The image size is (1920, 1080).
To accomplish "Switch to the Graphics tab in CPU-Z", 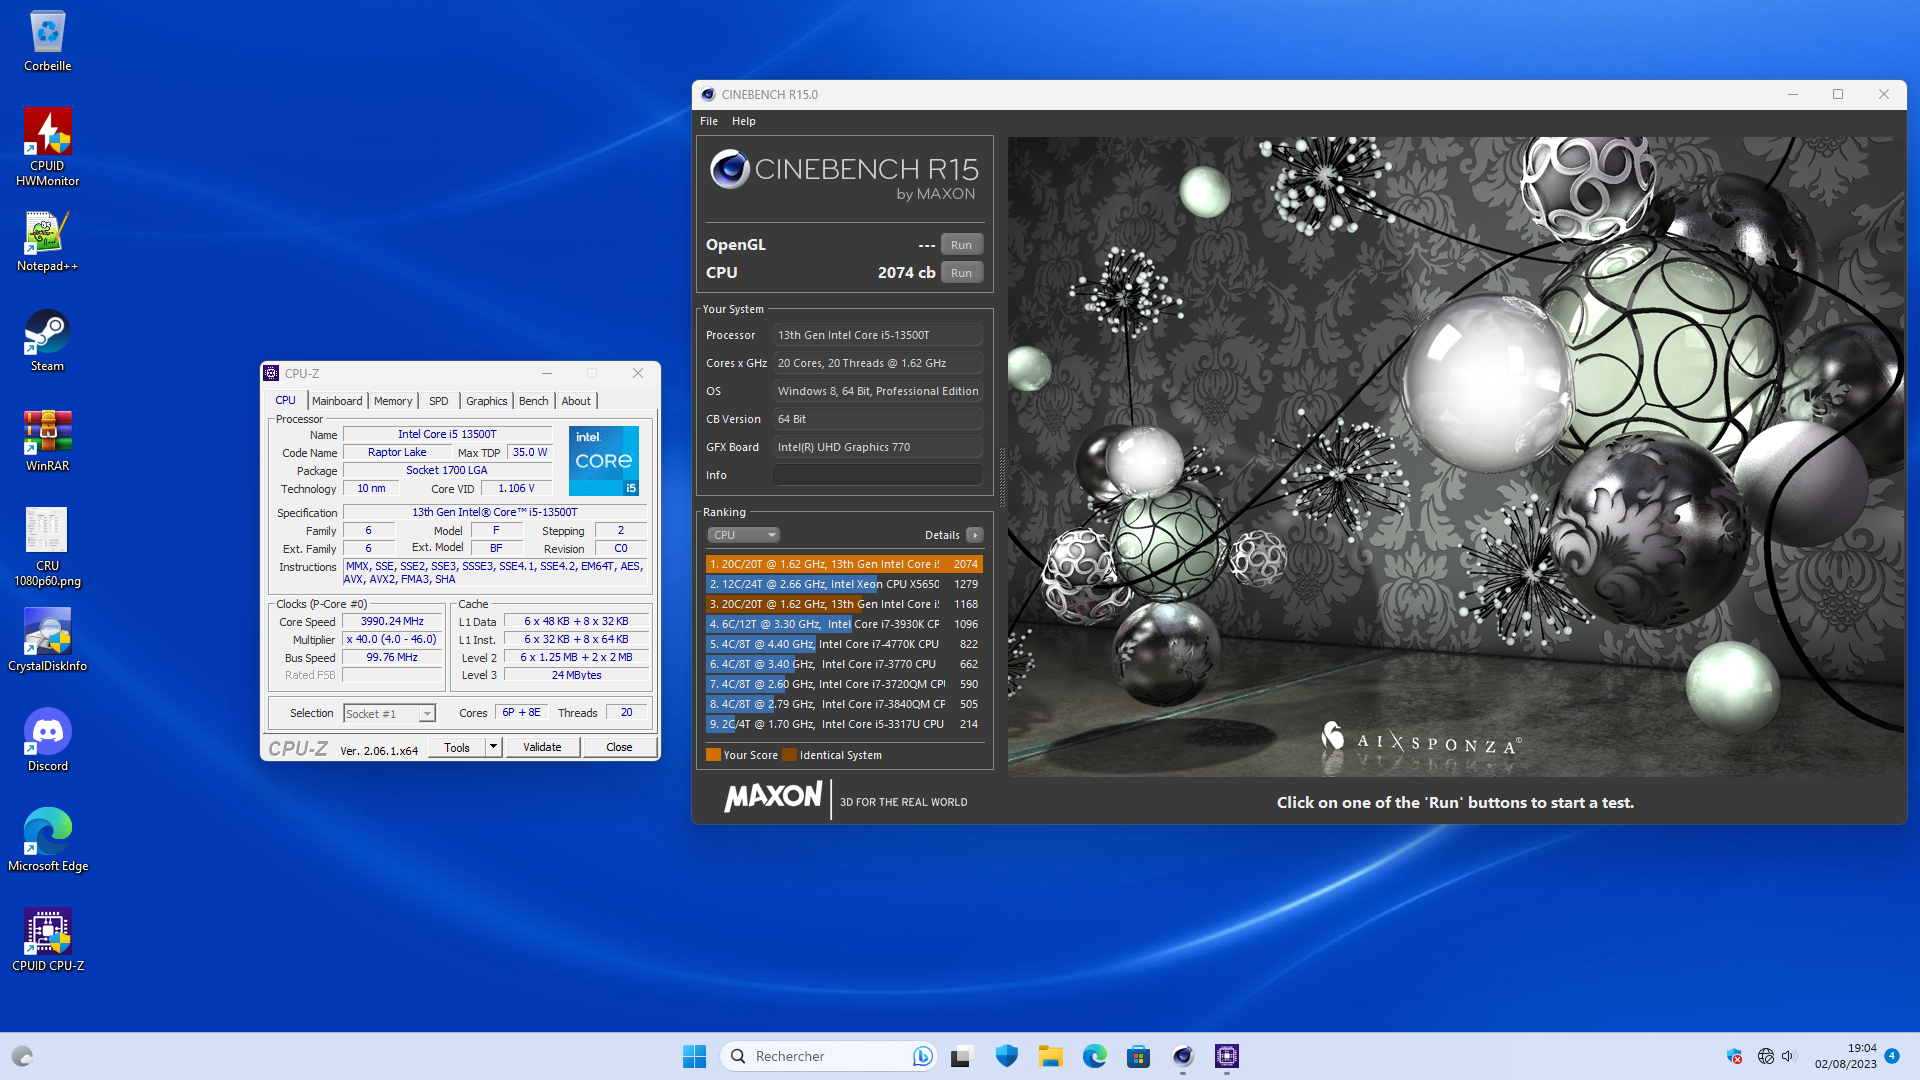I will (x=486, y=401).
